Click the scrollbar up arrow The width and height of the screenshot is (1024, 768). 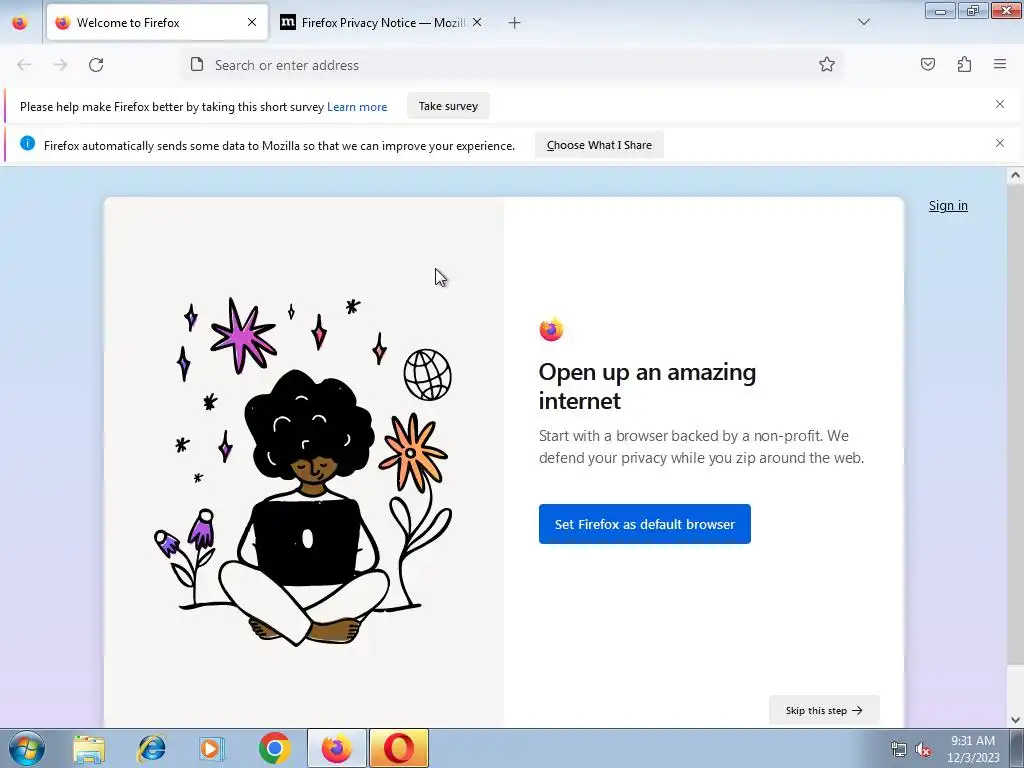tap(1015, 175)
